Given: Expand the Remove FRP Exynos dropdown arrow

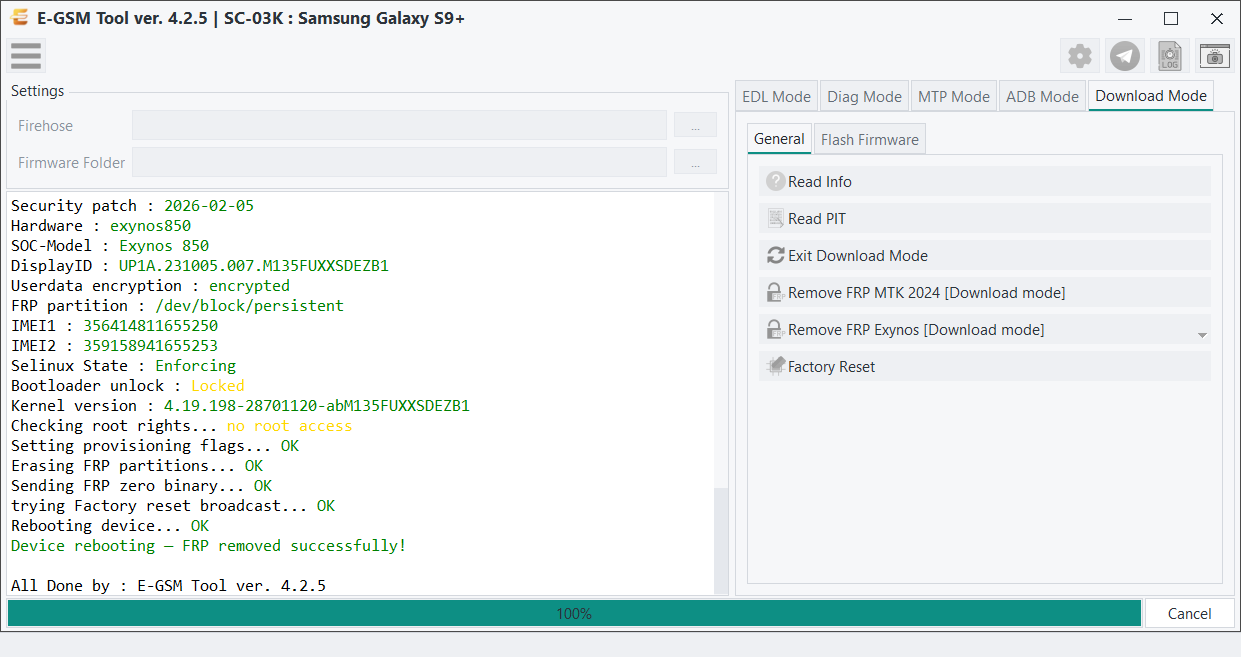Looking at the screenshot, I should (1202, 335).
